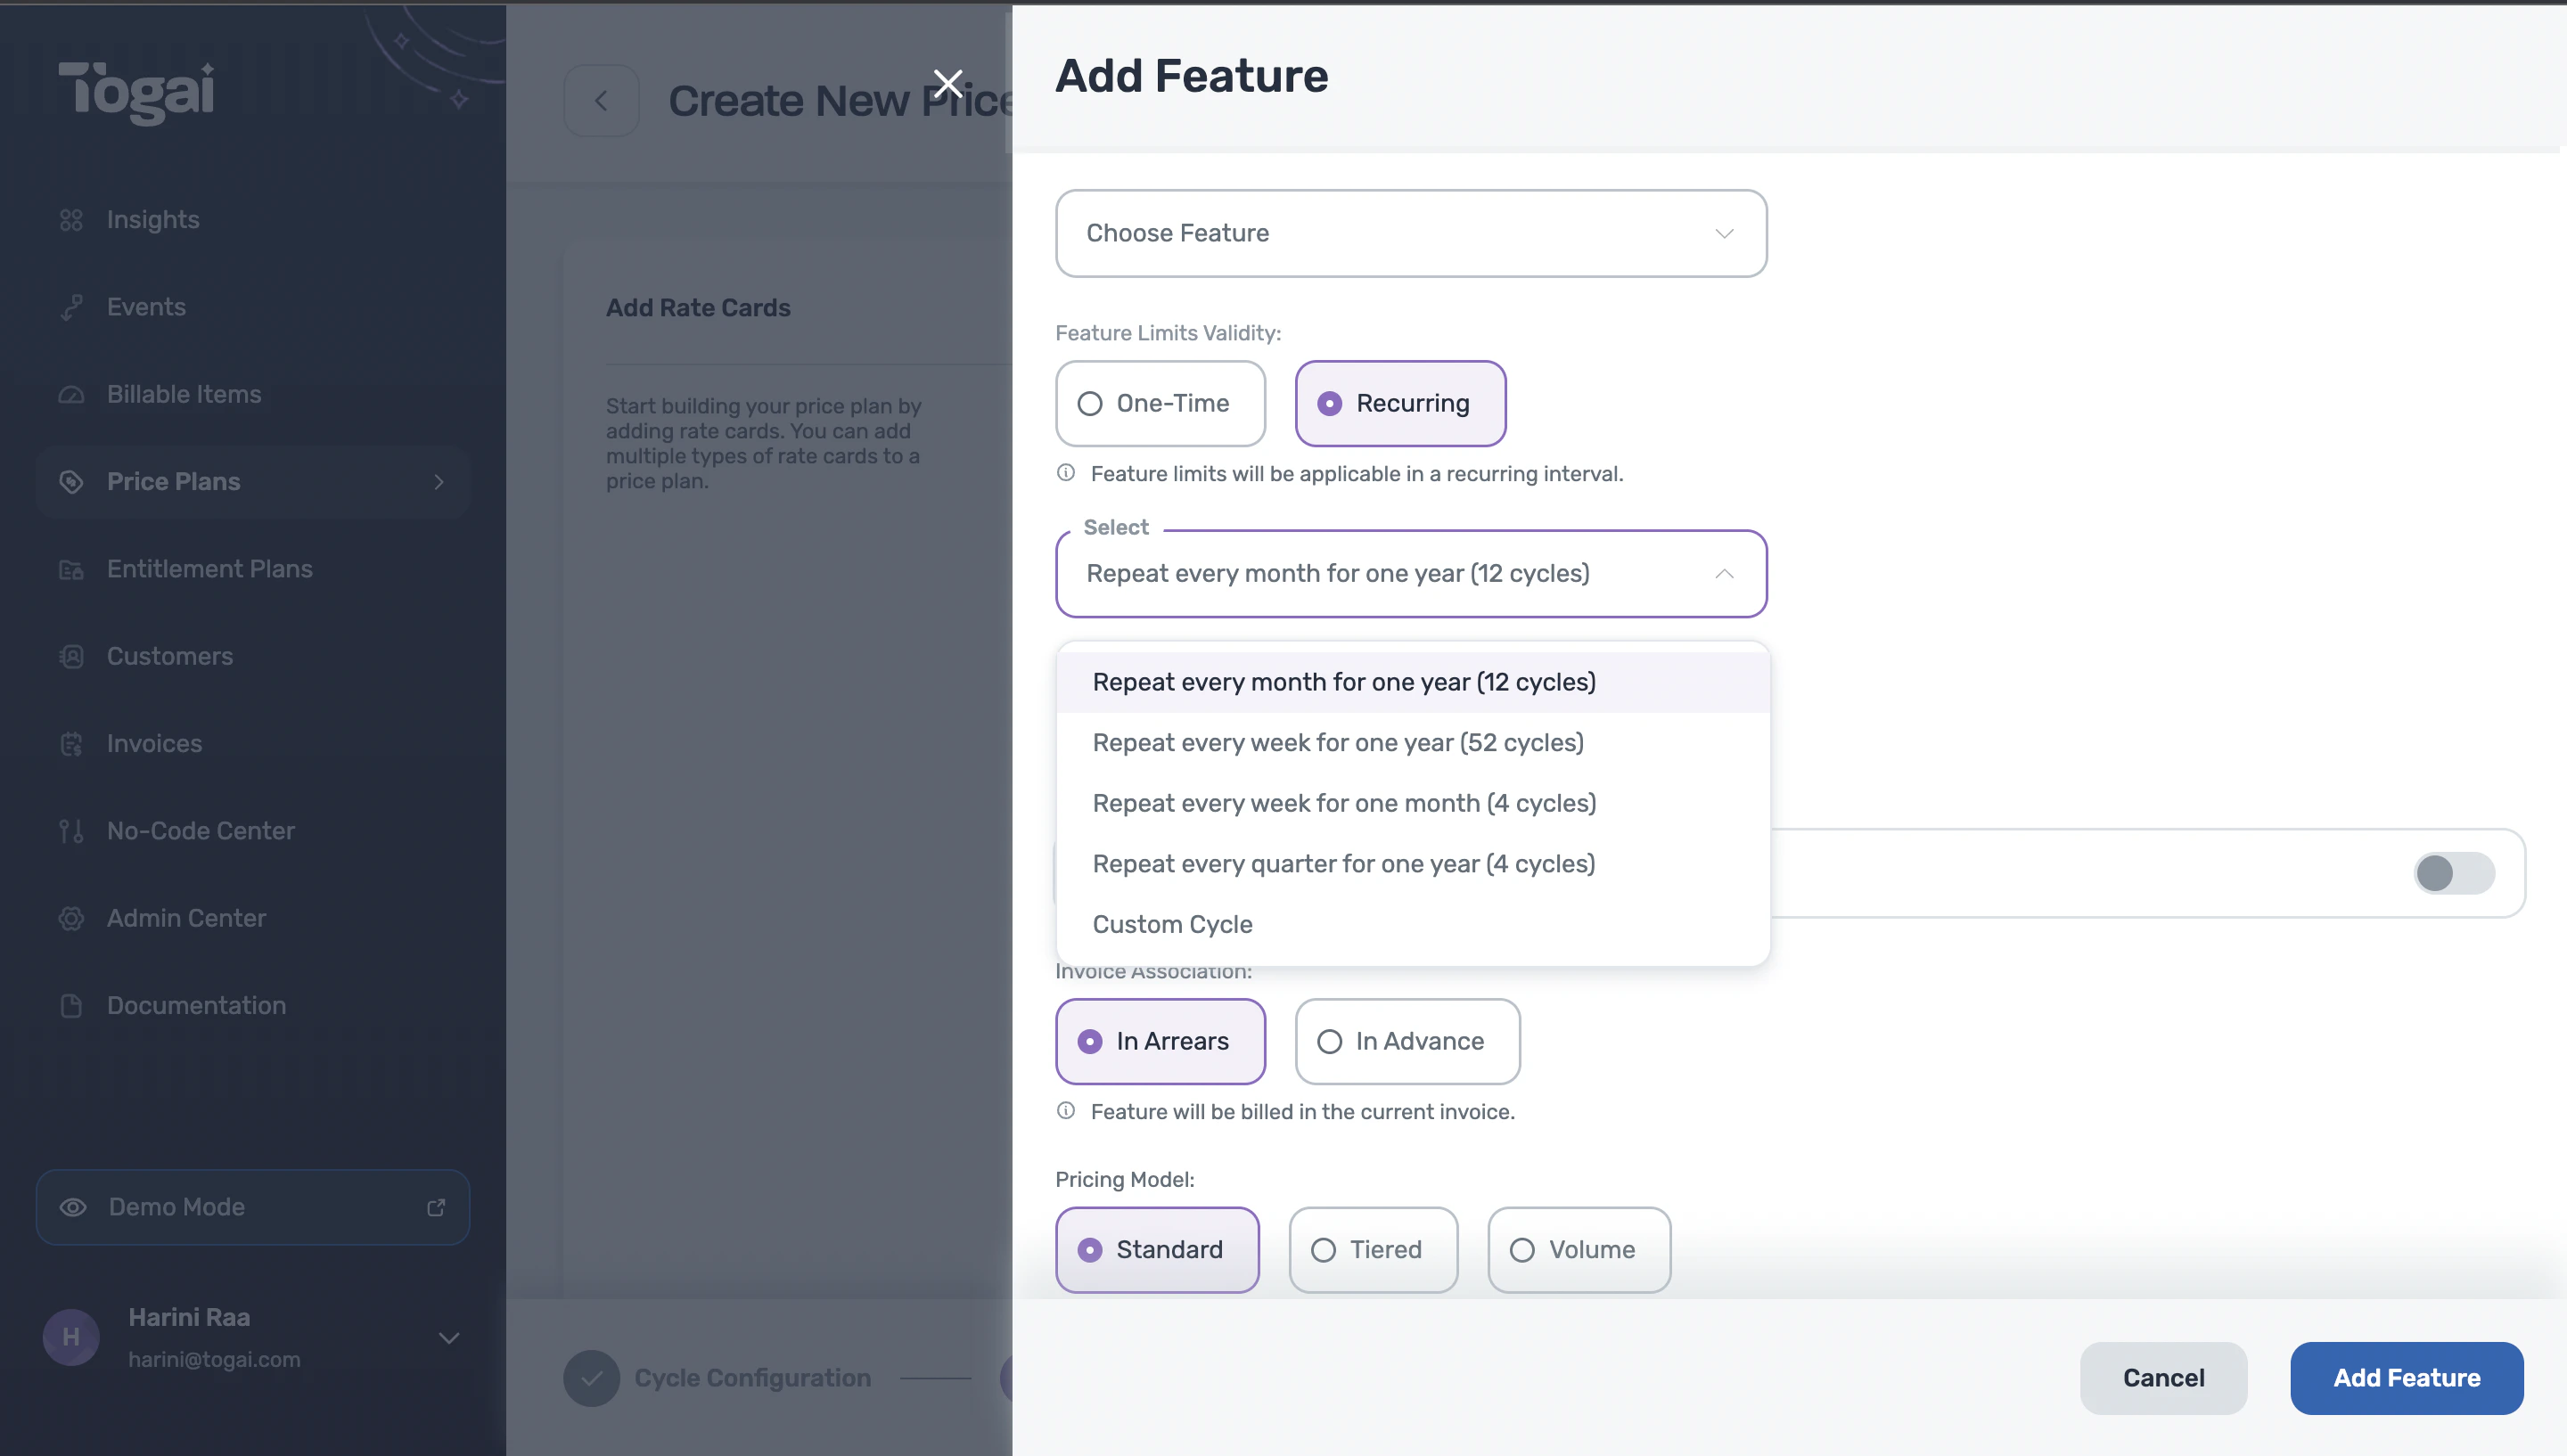The image size is (2567, 1456).
Task: Open the Choose Feature dropdown
Action: [x=1410, y=233]
